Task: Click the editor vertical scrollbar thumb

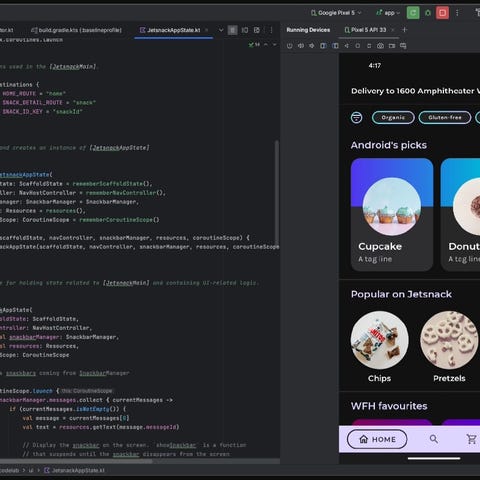Action: click(x=277, y=193)
